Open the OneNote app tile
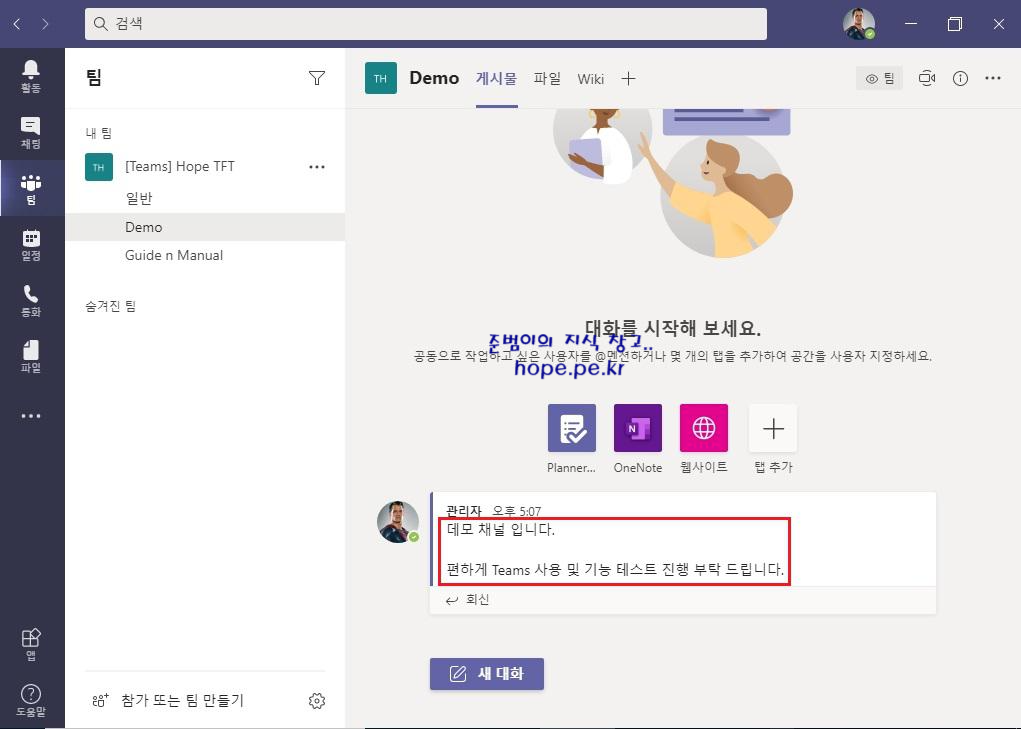The image size is (1021, 729). tap(638, 428)
